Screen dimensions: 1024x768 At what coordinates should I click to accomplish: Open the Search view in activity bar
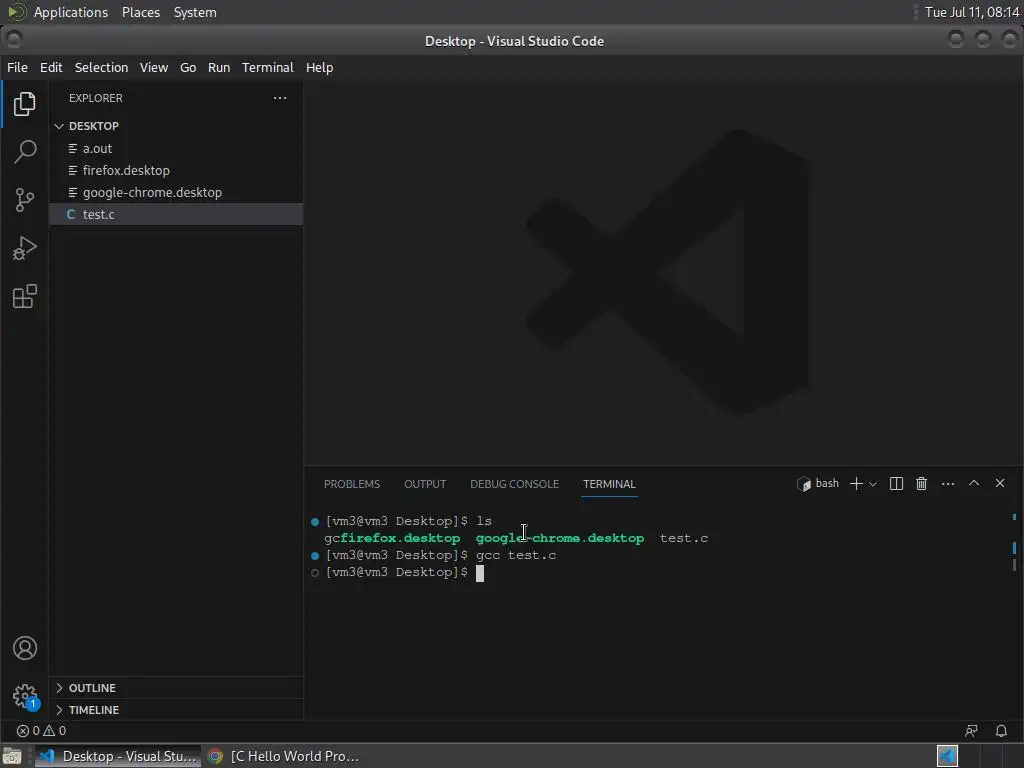pos(25,152)
